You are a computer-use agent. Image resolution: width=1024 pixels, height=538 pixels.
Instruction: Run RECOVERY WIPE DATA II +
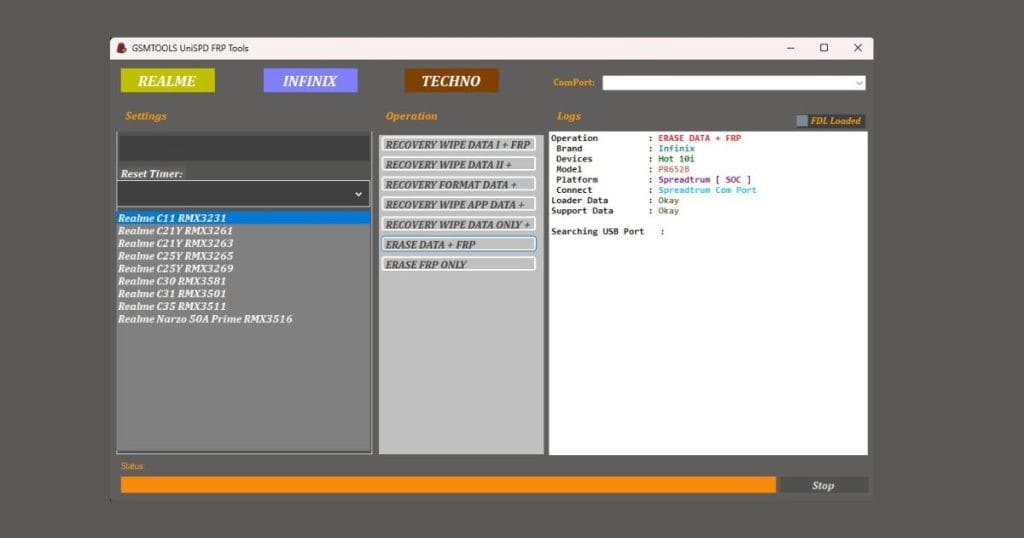pos(458,165)
